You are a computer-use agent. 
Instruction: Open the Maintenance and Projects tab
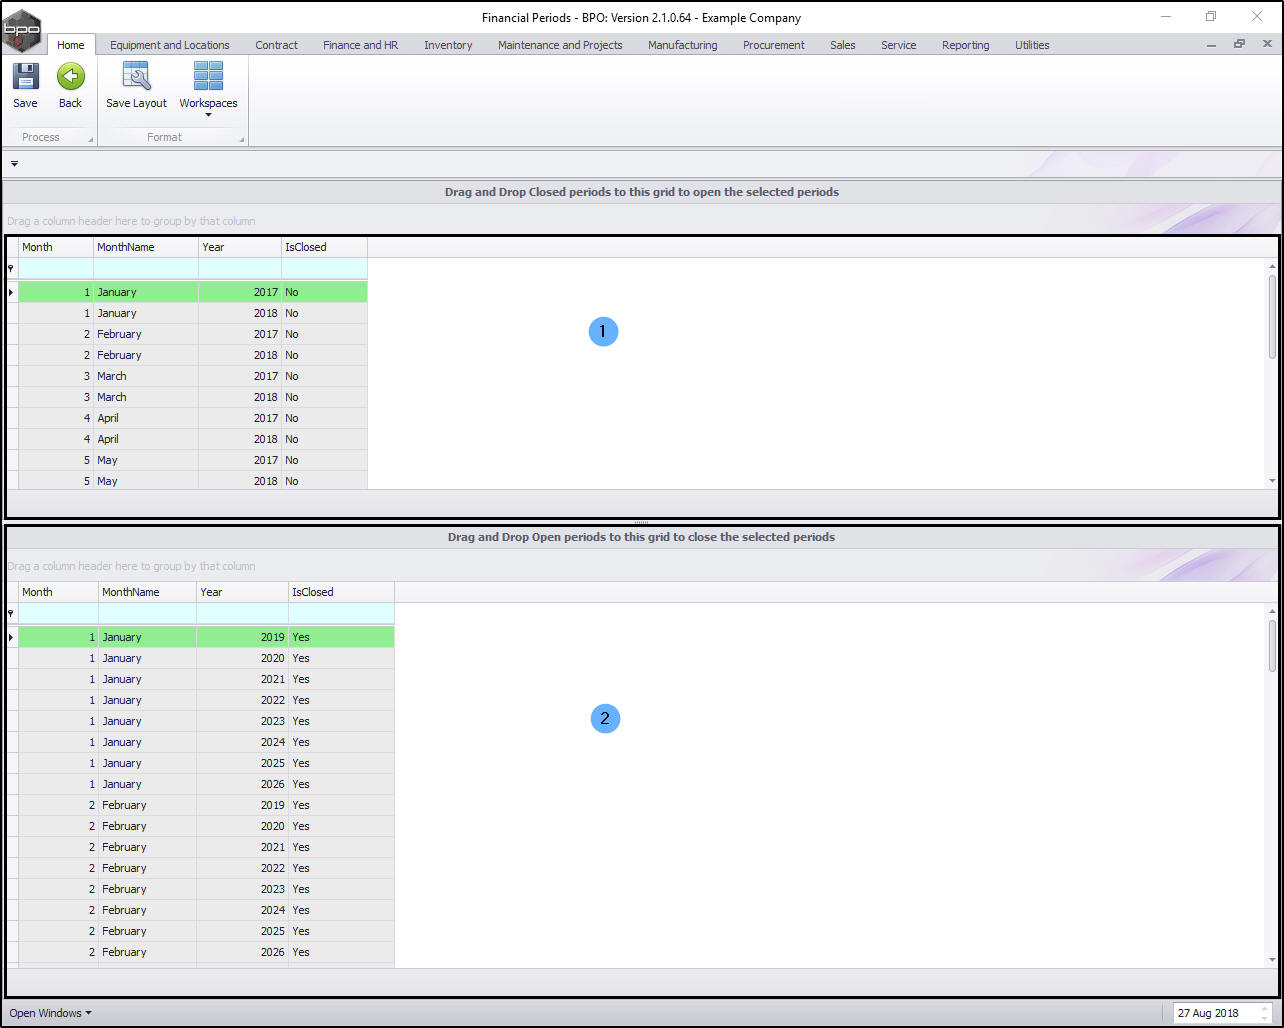560,45
